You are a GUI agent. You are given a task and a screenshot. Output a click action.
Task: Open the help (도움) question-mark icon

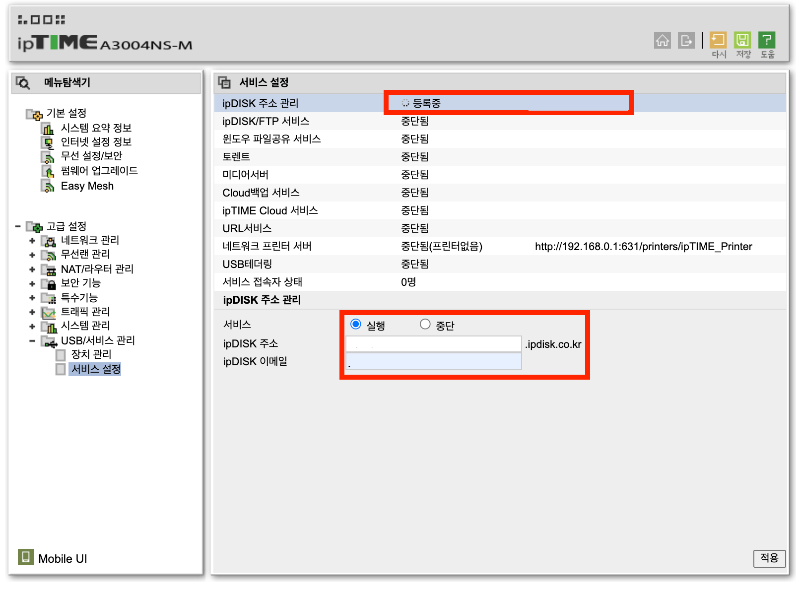point(767,40)
